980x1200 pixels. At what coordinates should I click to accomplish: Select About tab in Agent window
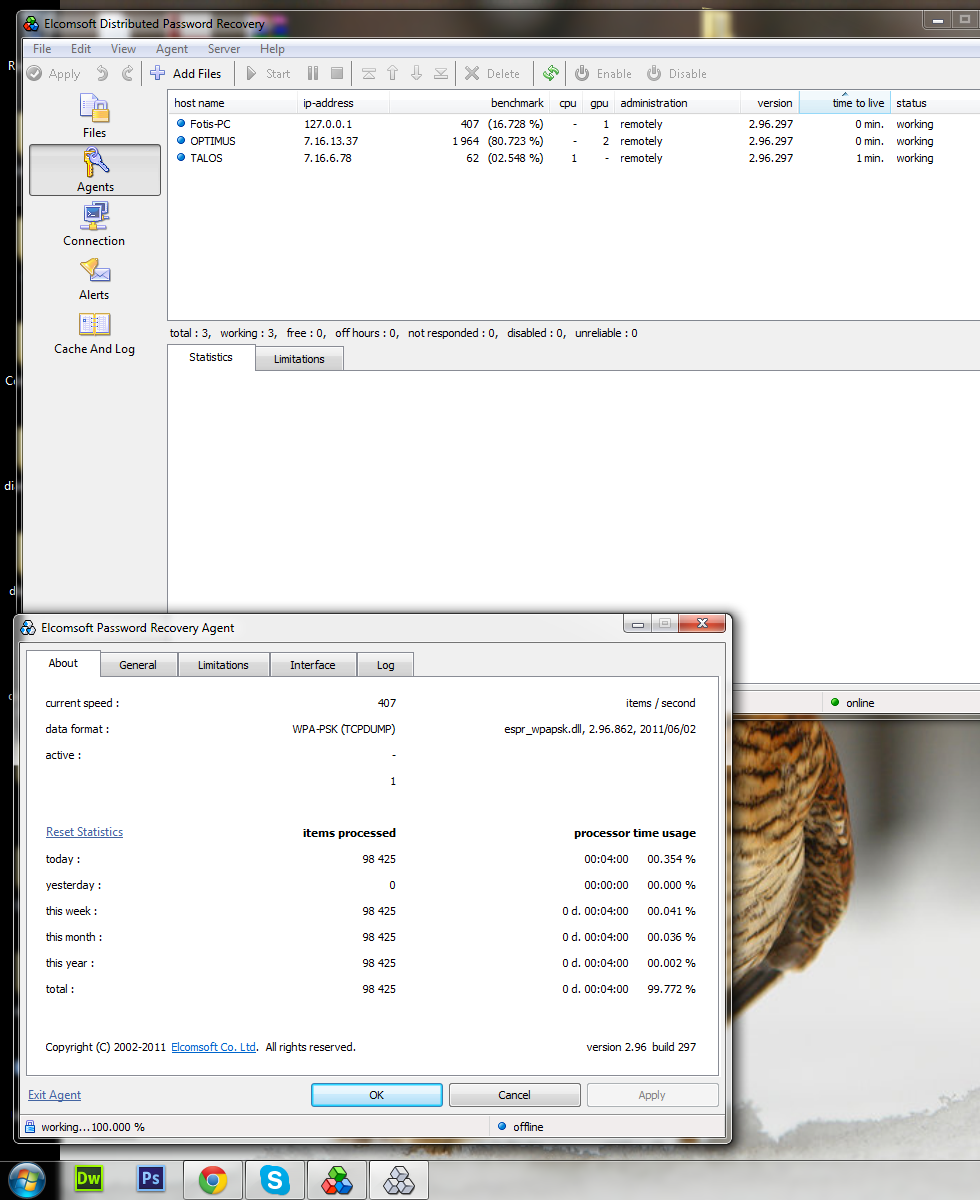click(63, 663)
